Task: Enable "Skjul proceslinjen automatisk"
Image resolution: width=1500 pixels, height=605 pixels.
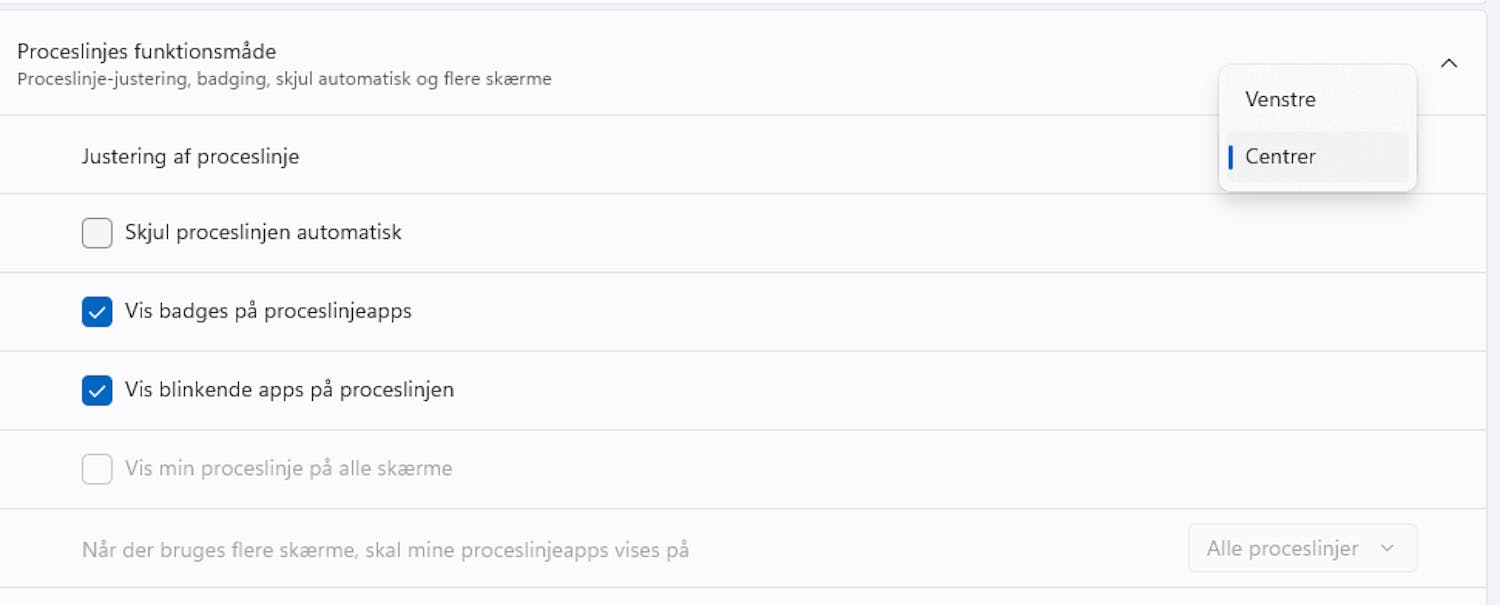Action: click(x=96, y=232)
